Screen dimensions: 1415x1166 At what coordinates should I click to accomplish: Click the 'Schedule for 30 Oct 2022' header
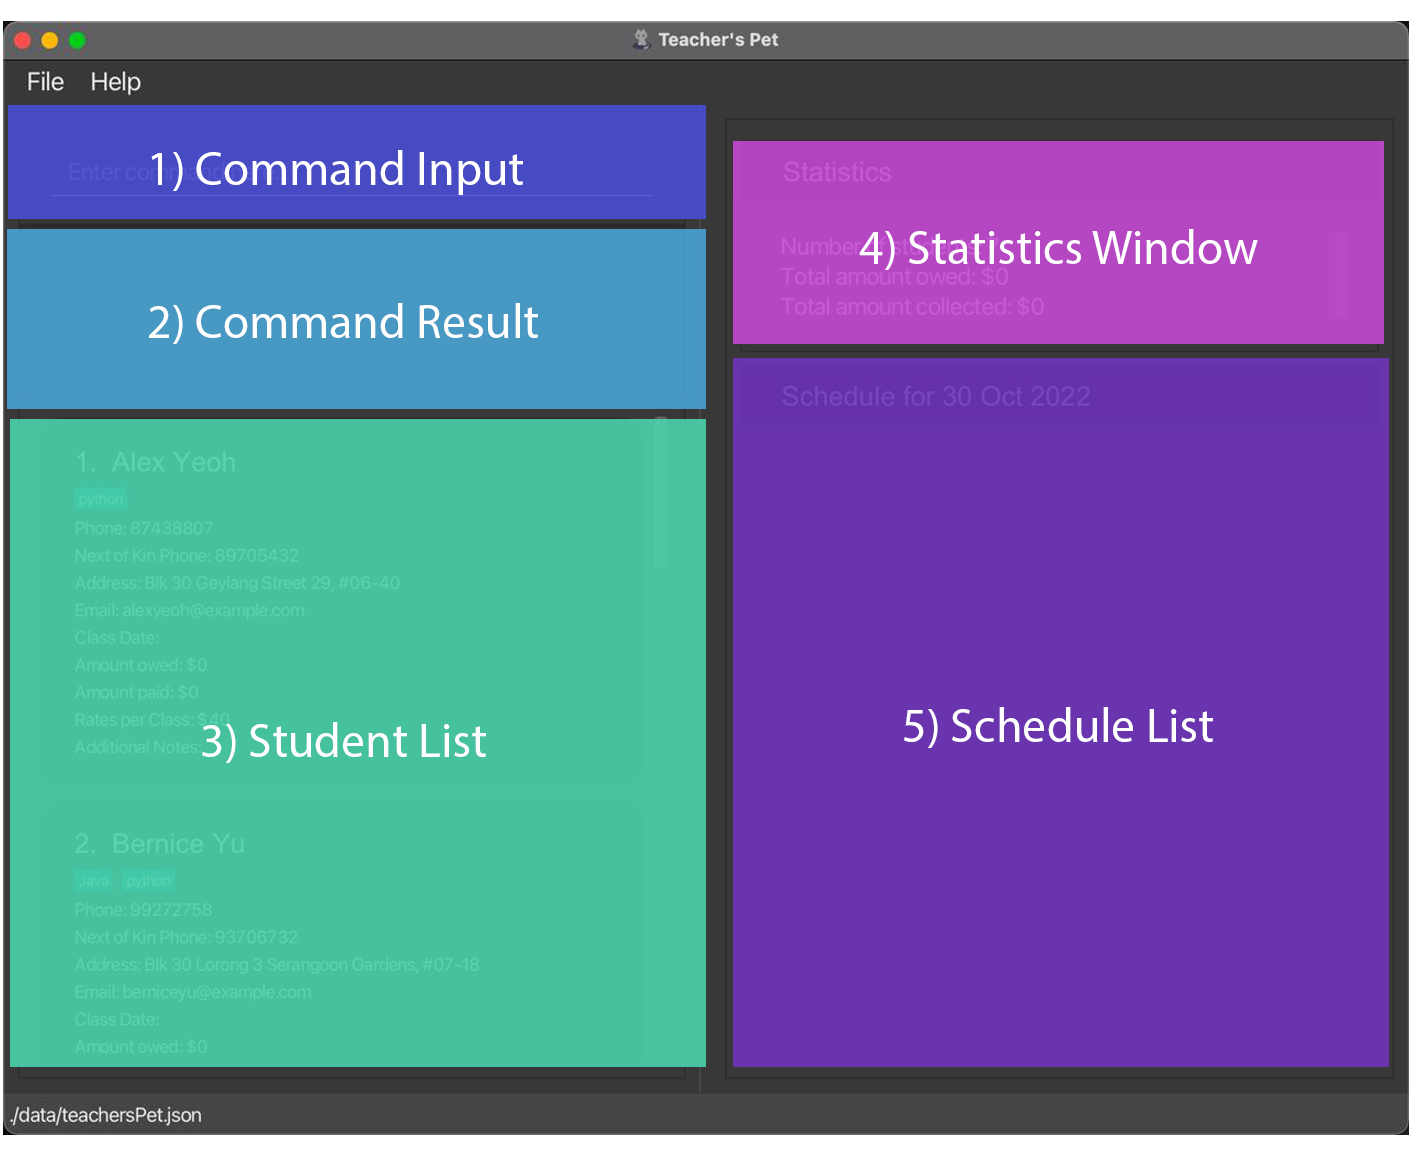click(936, 396)
